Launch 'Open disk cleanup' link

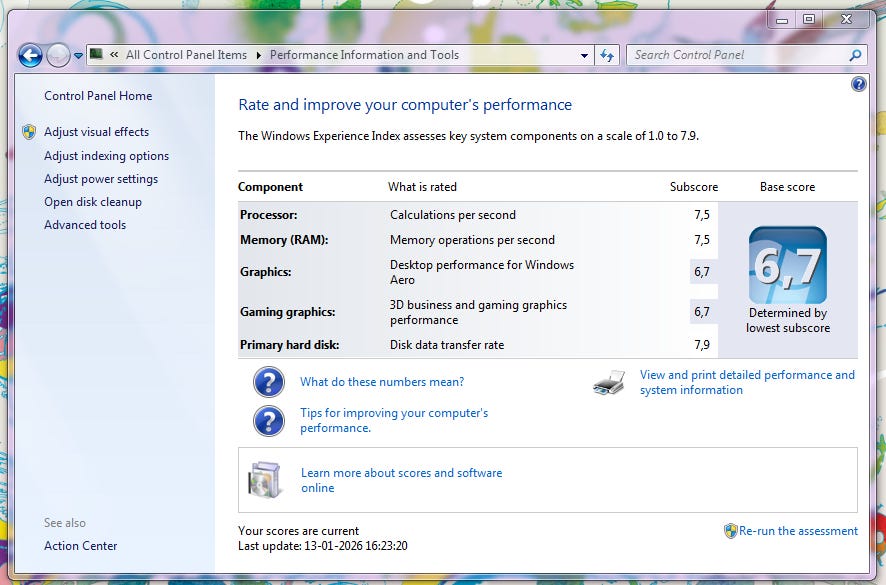[x=93, y=202]
